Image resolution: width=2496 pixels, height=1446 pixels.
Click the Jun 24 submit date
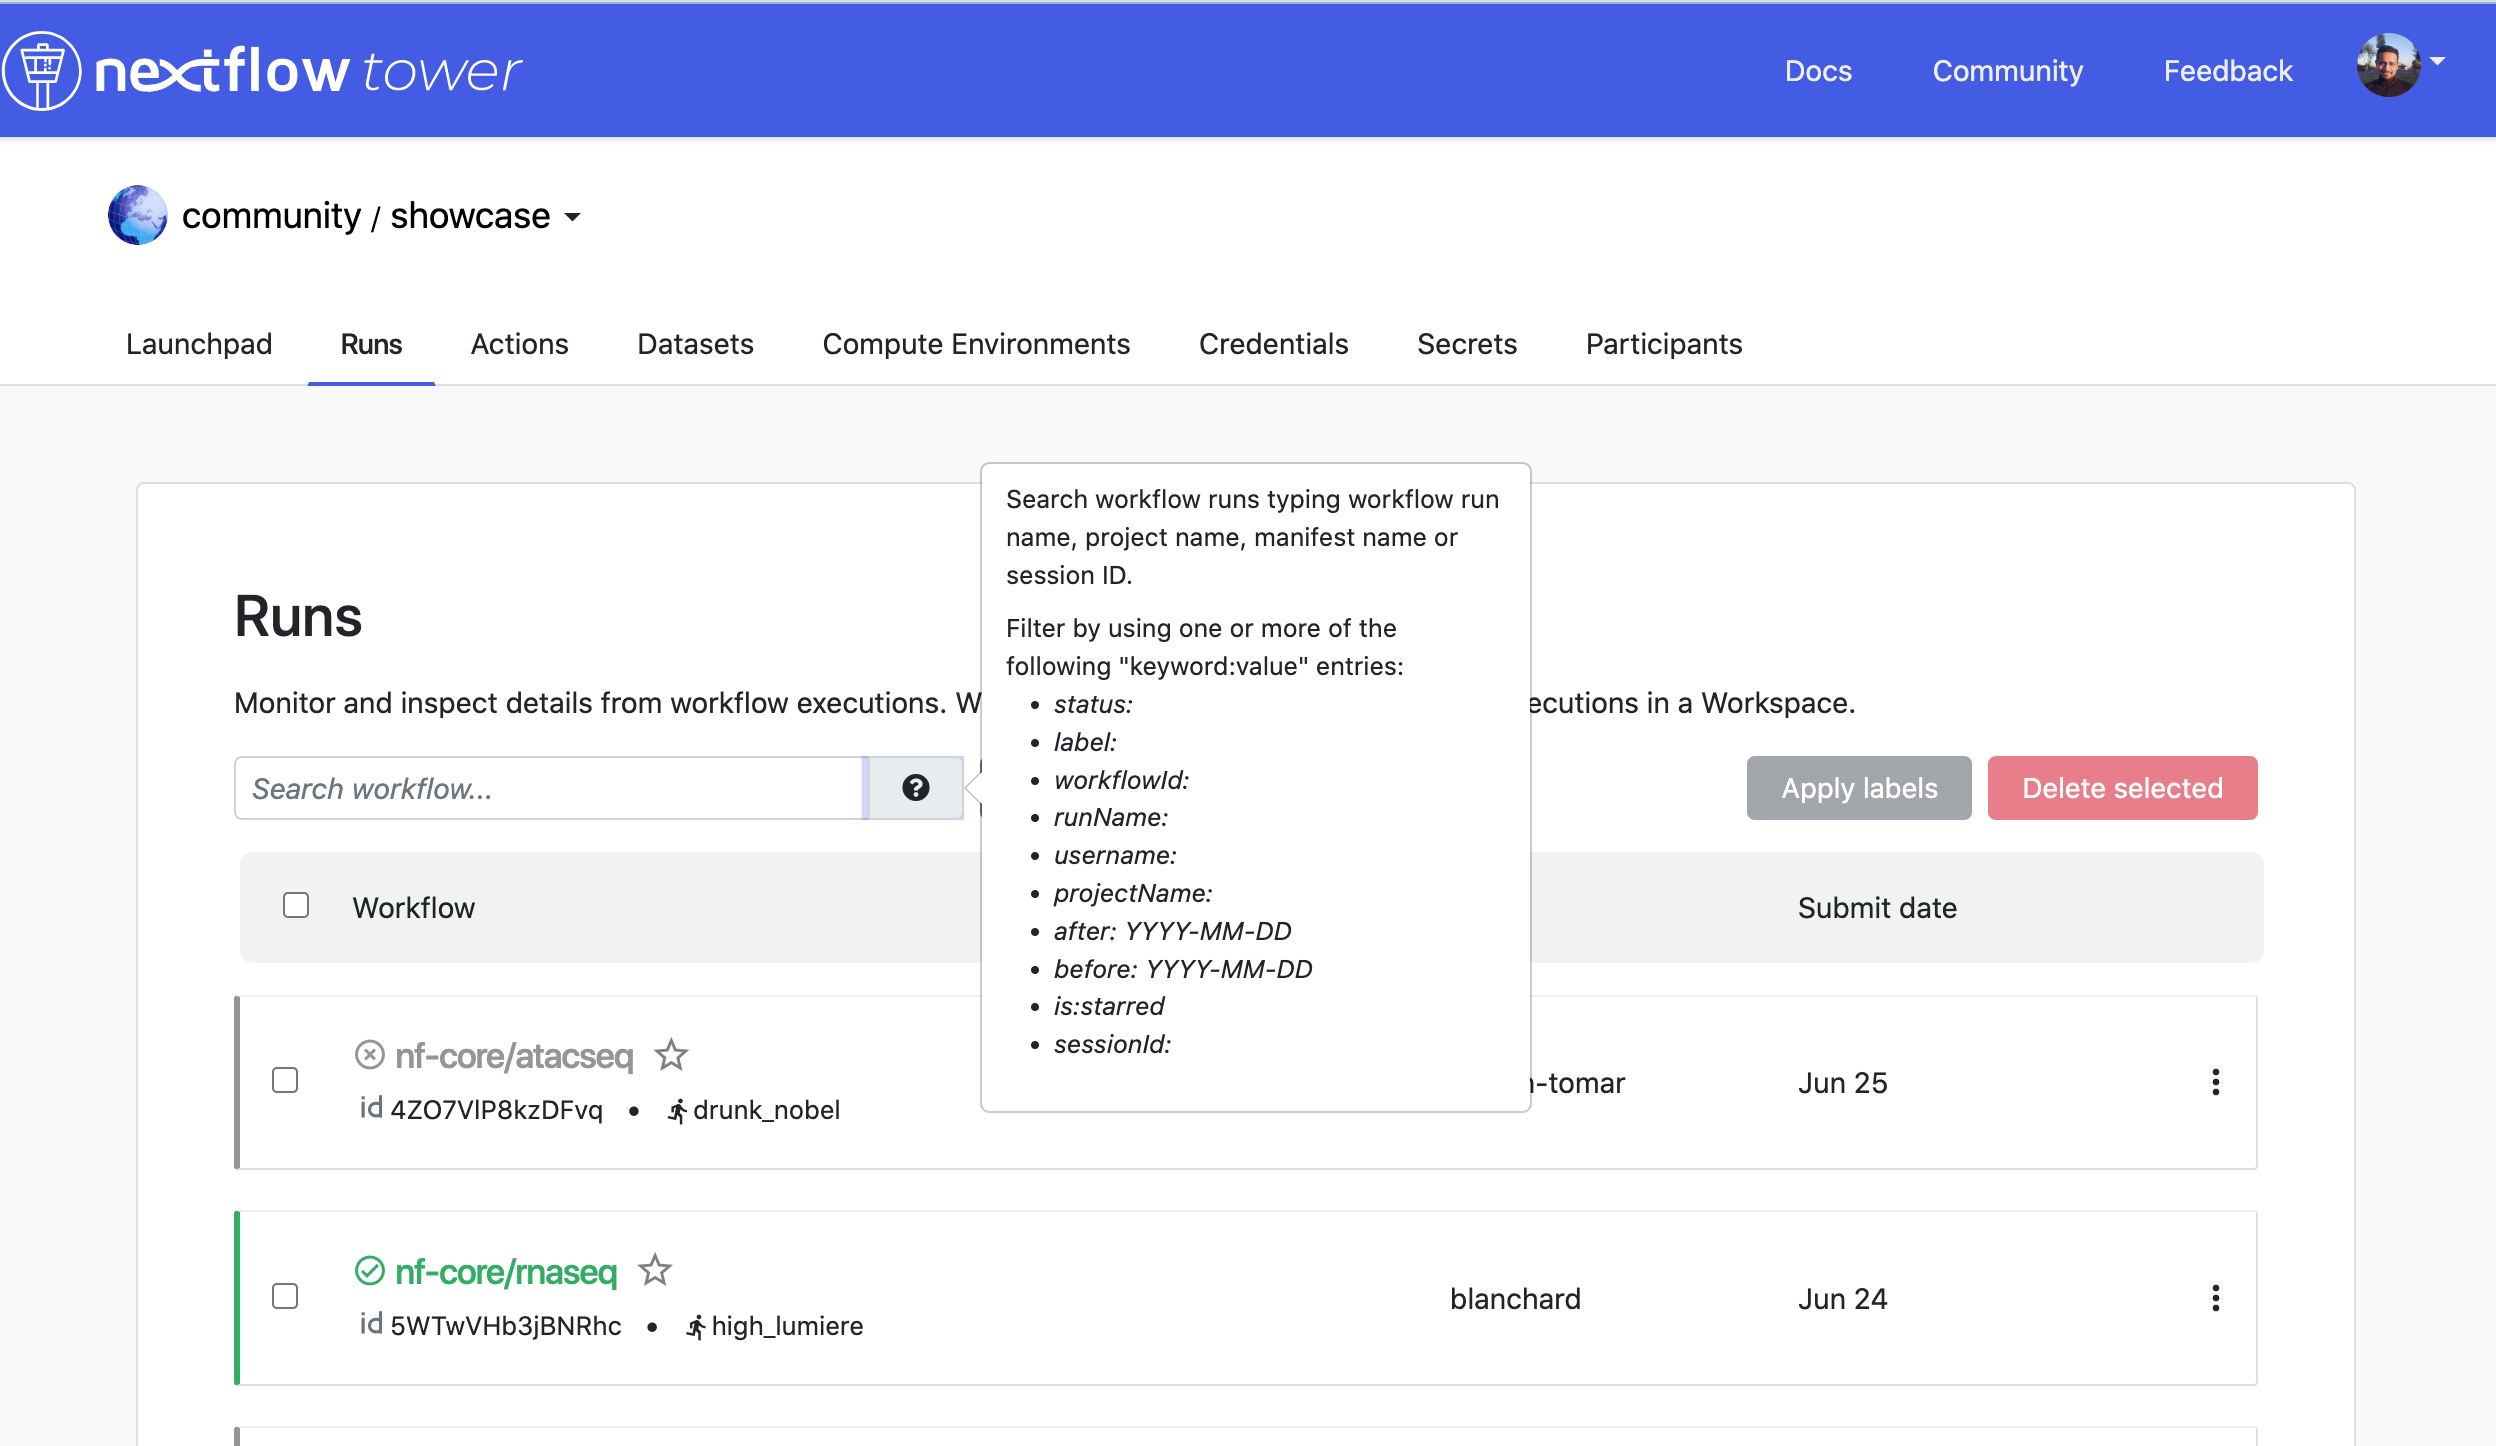1842,1299
